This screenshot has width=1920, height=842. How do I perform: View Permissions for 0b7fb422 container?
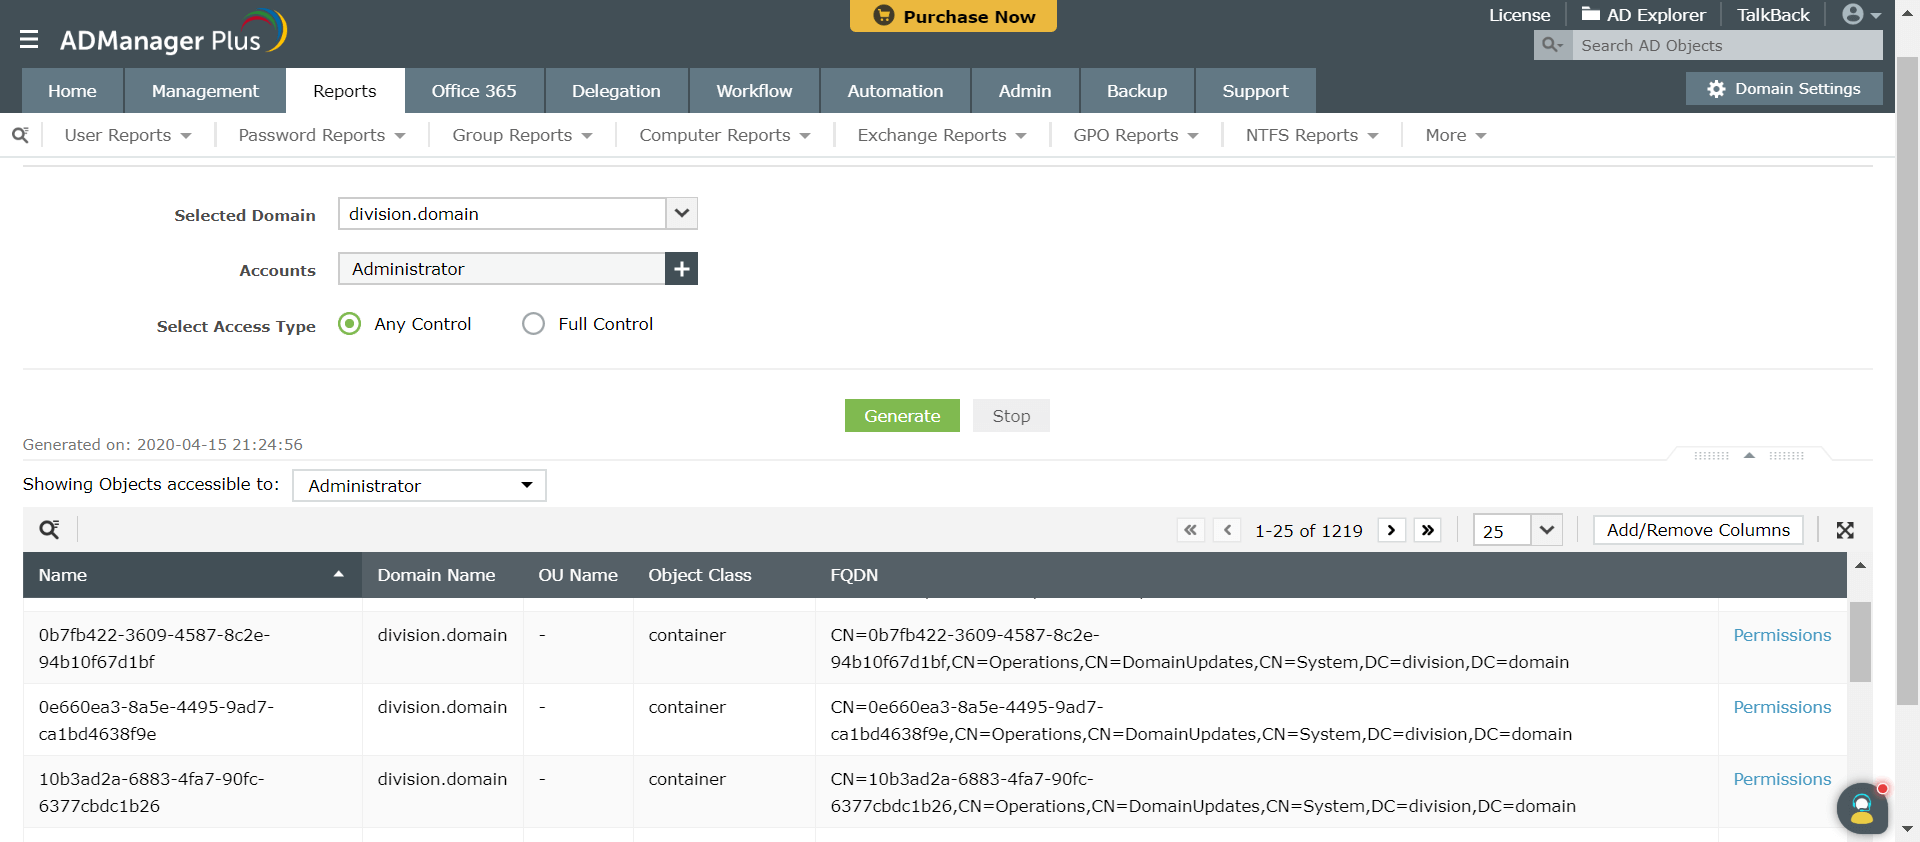coord(1782,635)
